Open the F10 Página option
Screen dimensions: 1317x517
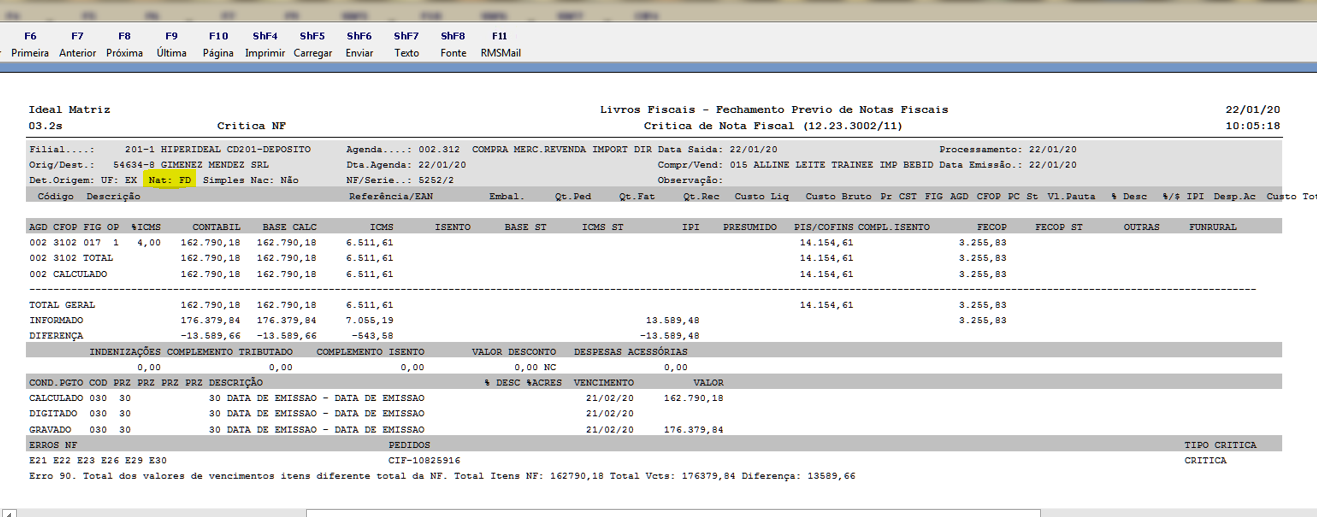218,44
